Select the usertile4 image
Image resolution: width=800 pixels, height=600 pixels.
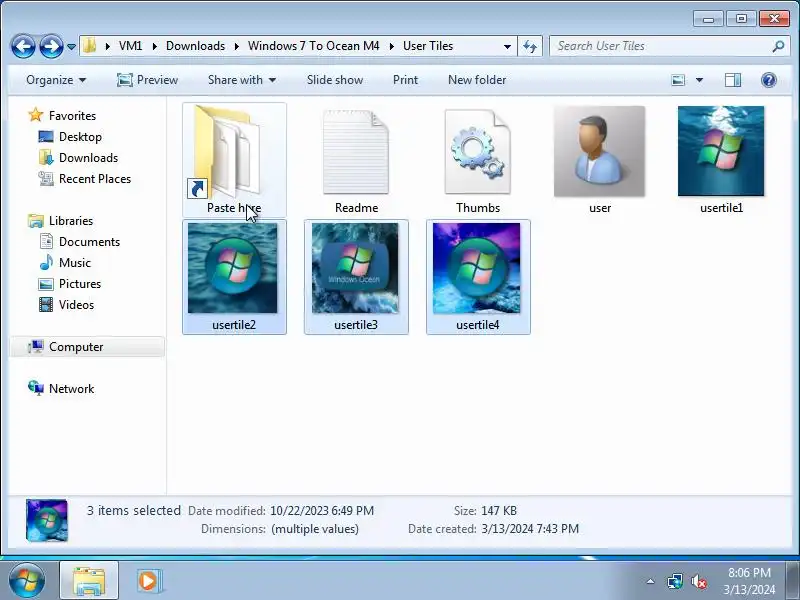pyautogui.click(x=478, y=277)
